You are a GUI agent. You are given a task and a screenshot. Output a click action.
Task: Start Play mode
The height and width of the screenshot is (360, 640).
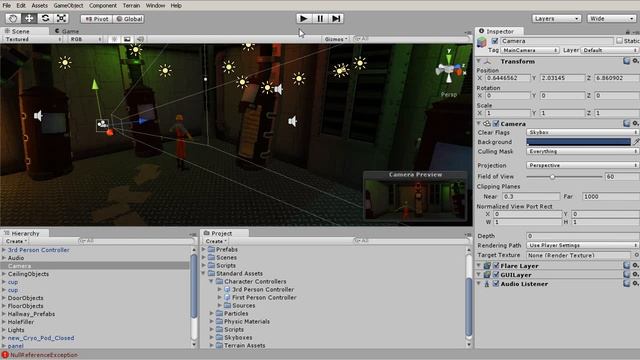304,18
